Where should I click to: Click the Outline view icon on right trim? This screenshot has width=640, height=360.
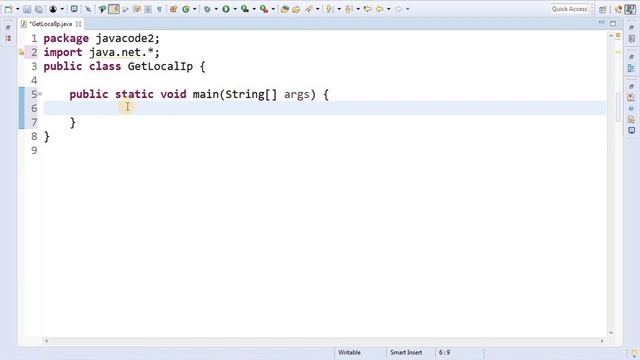[631, 68]
